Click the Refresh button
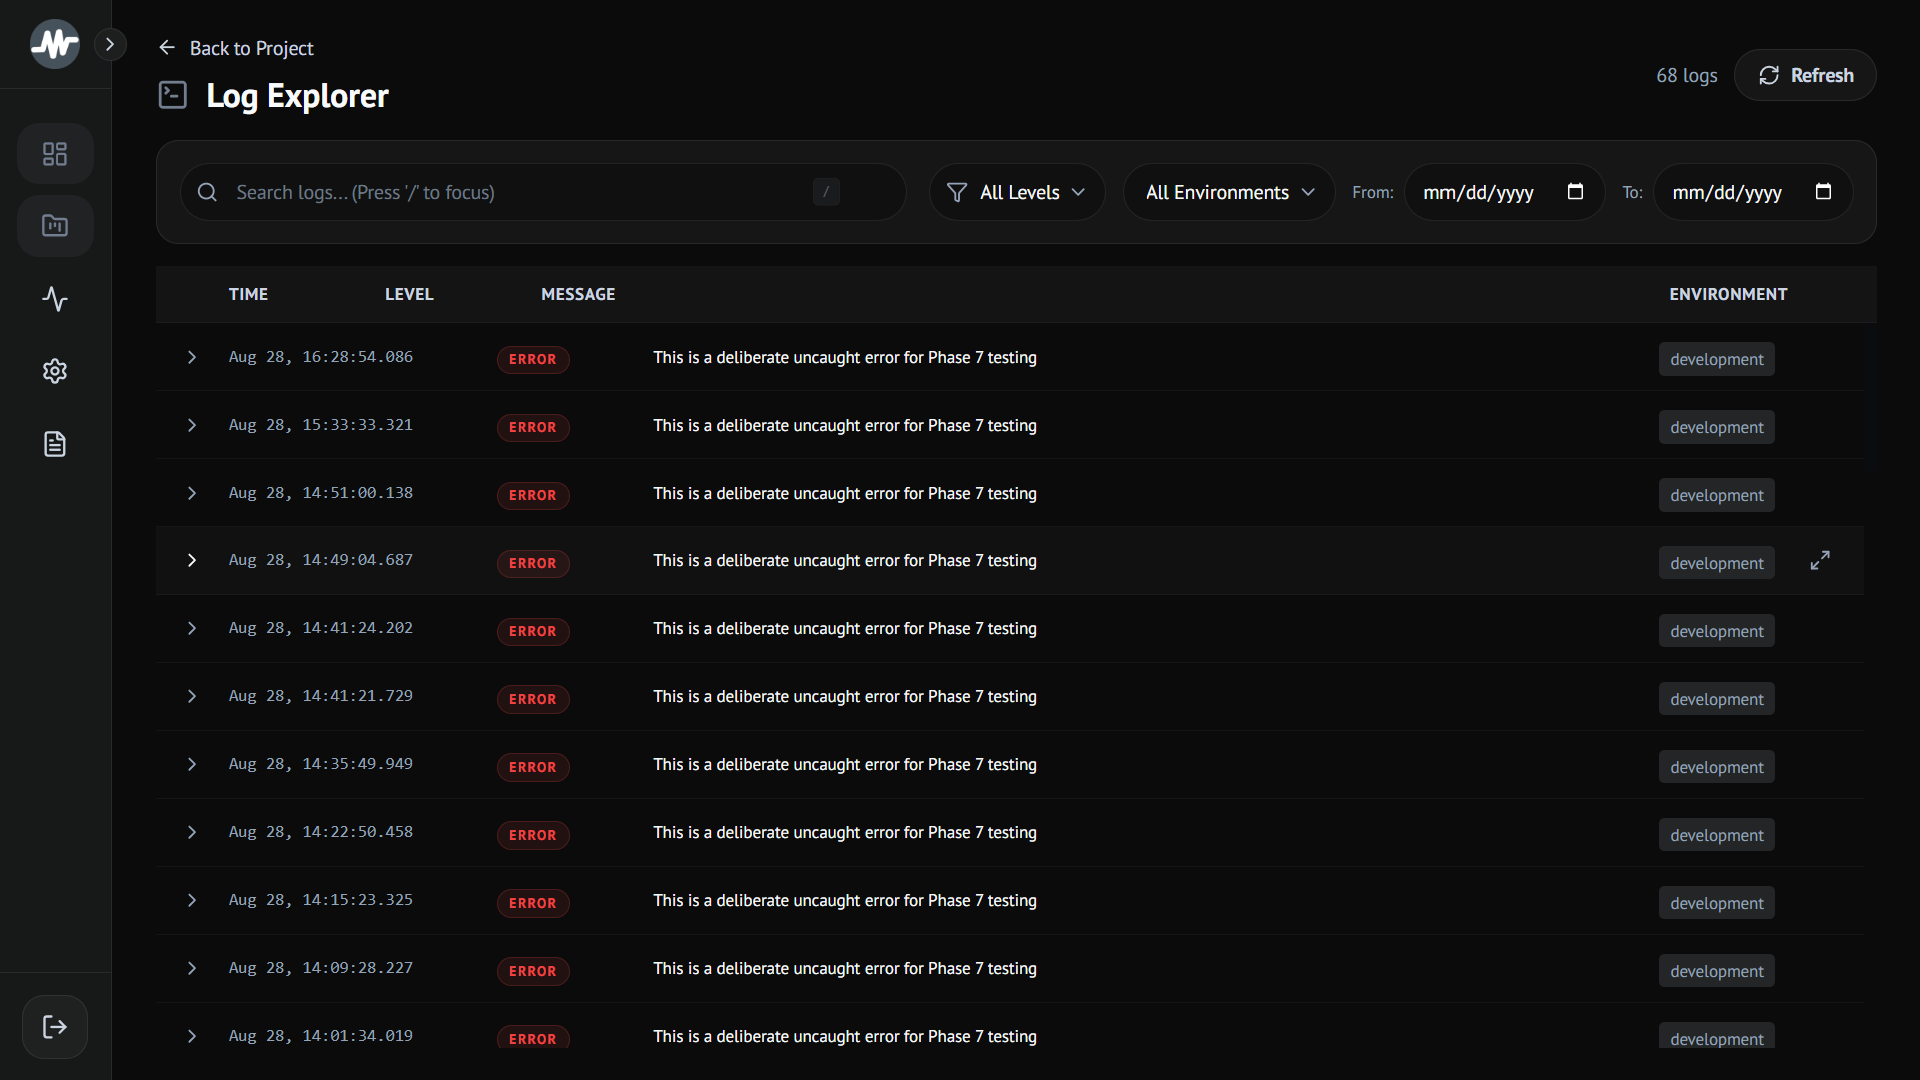 pos(1805,75)
